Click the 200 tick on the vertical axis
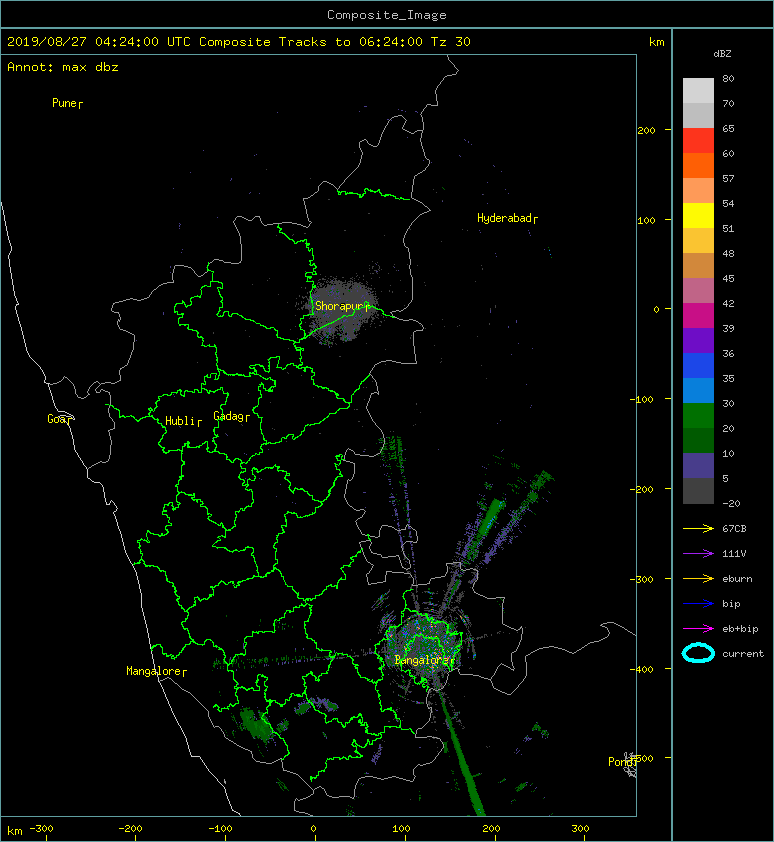This screenshot has height=842, width=774. coord(646,130)
